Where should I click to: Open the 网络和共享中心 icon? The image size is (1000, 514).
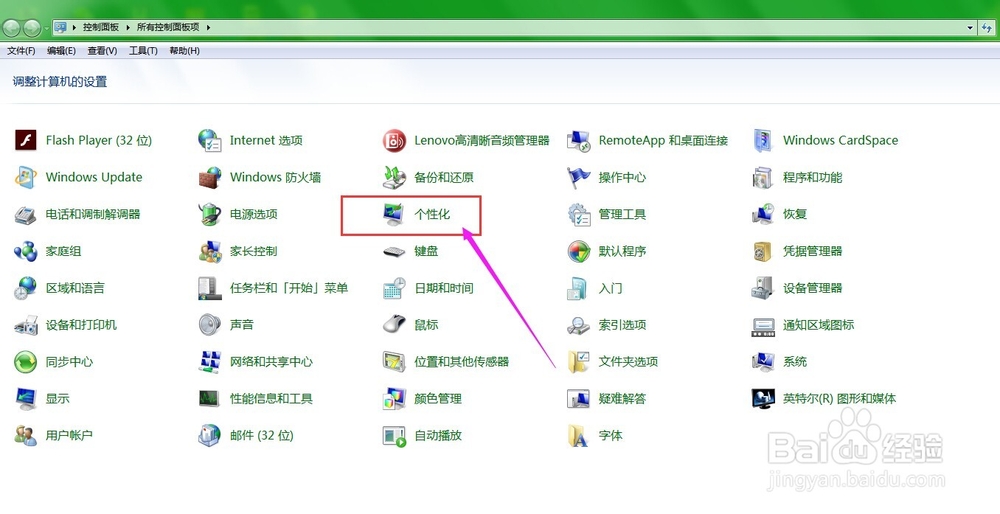pos(210,362)
